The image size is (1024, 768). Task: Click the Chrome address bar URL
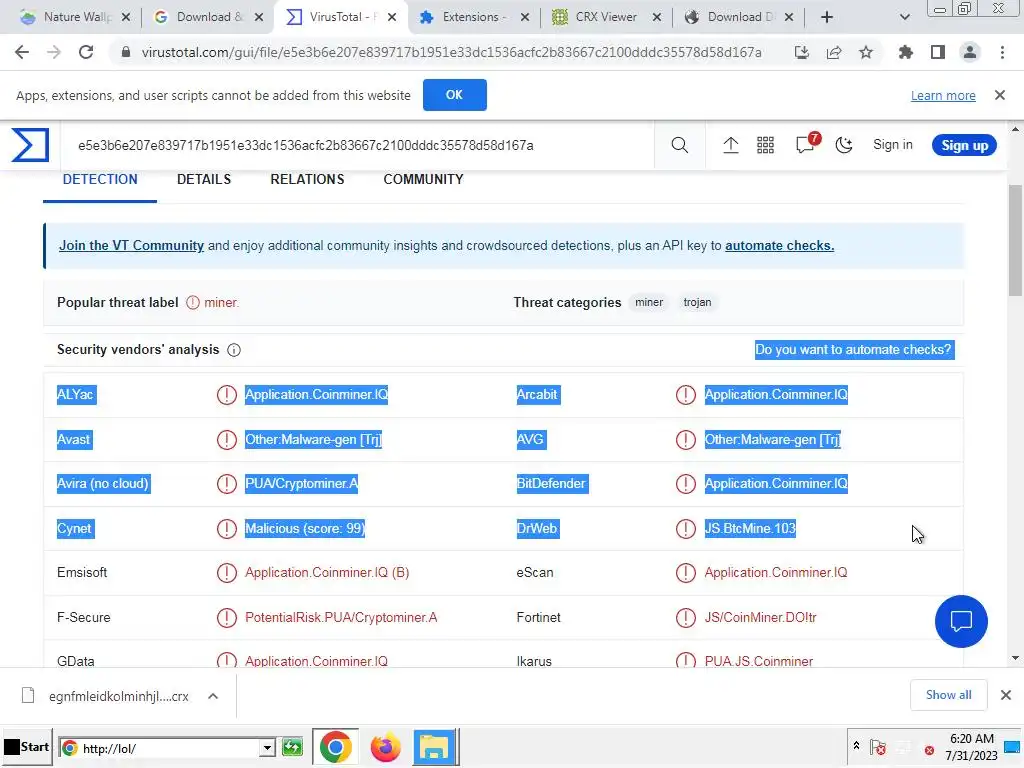pyautogui.click(x=451, y=52)
